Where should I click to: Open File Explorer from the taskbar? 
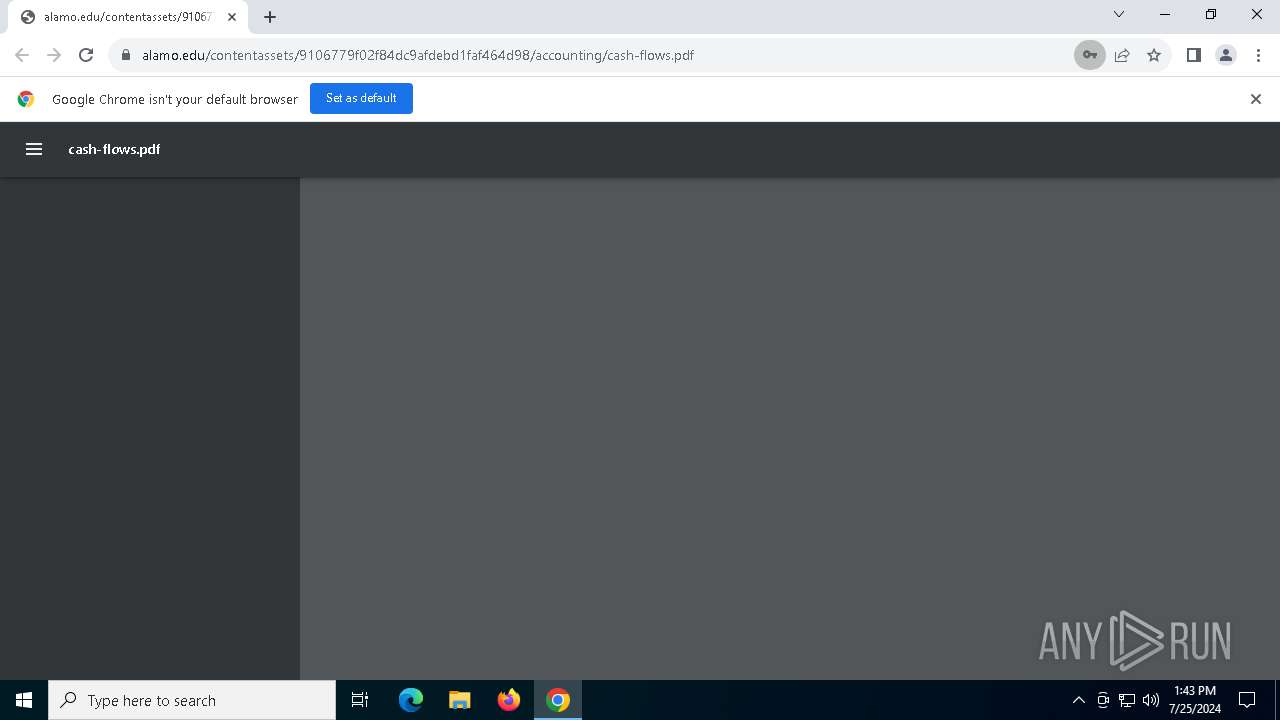(x=460, y=700)
